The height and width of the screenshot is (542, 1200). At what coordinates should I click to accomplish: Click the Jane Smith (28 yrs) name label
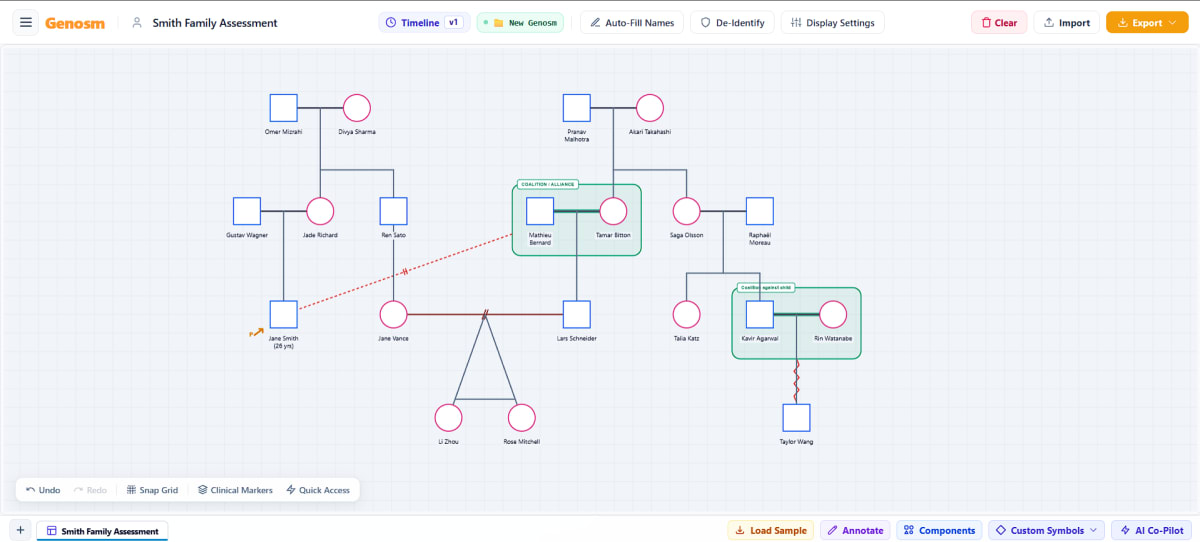coord(284,342)
